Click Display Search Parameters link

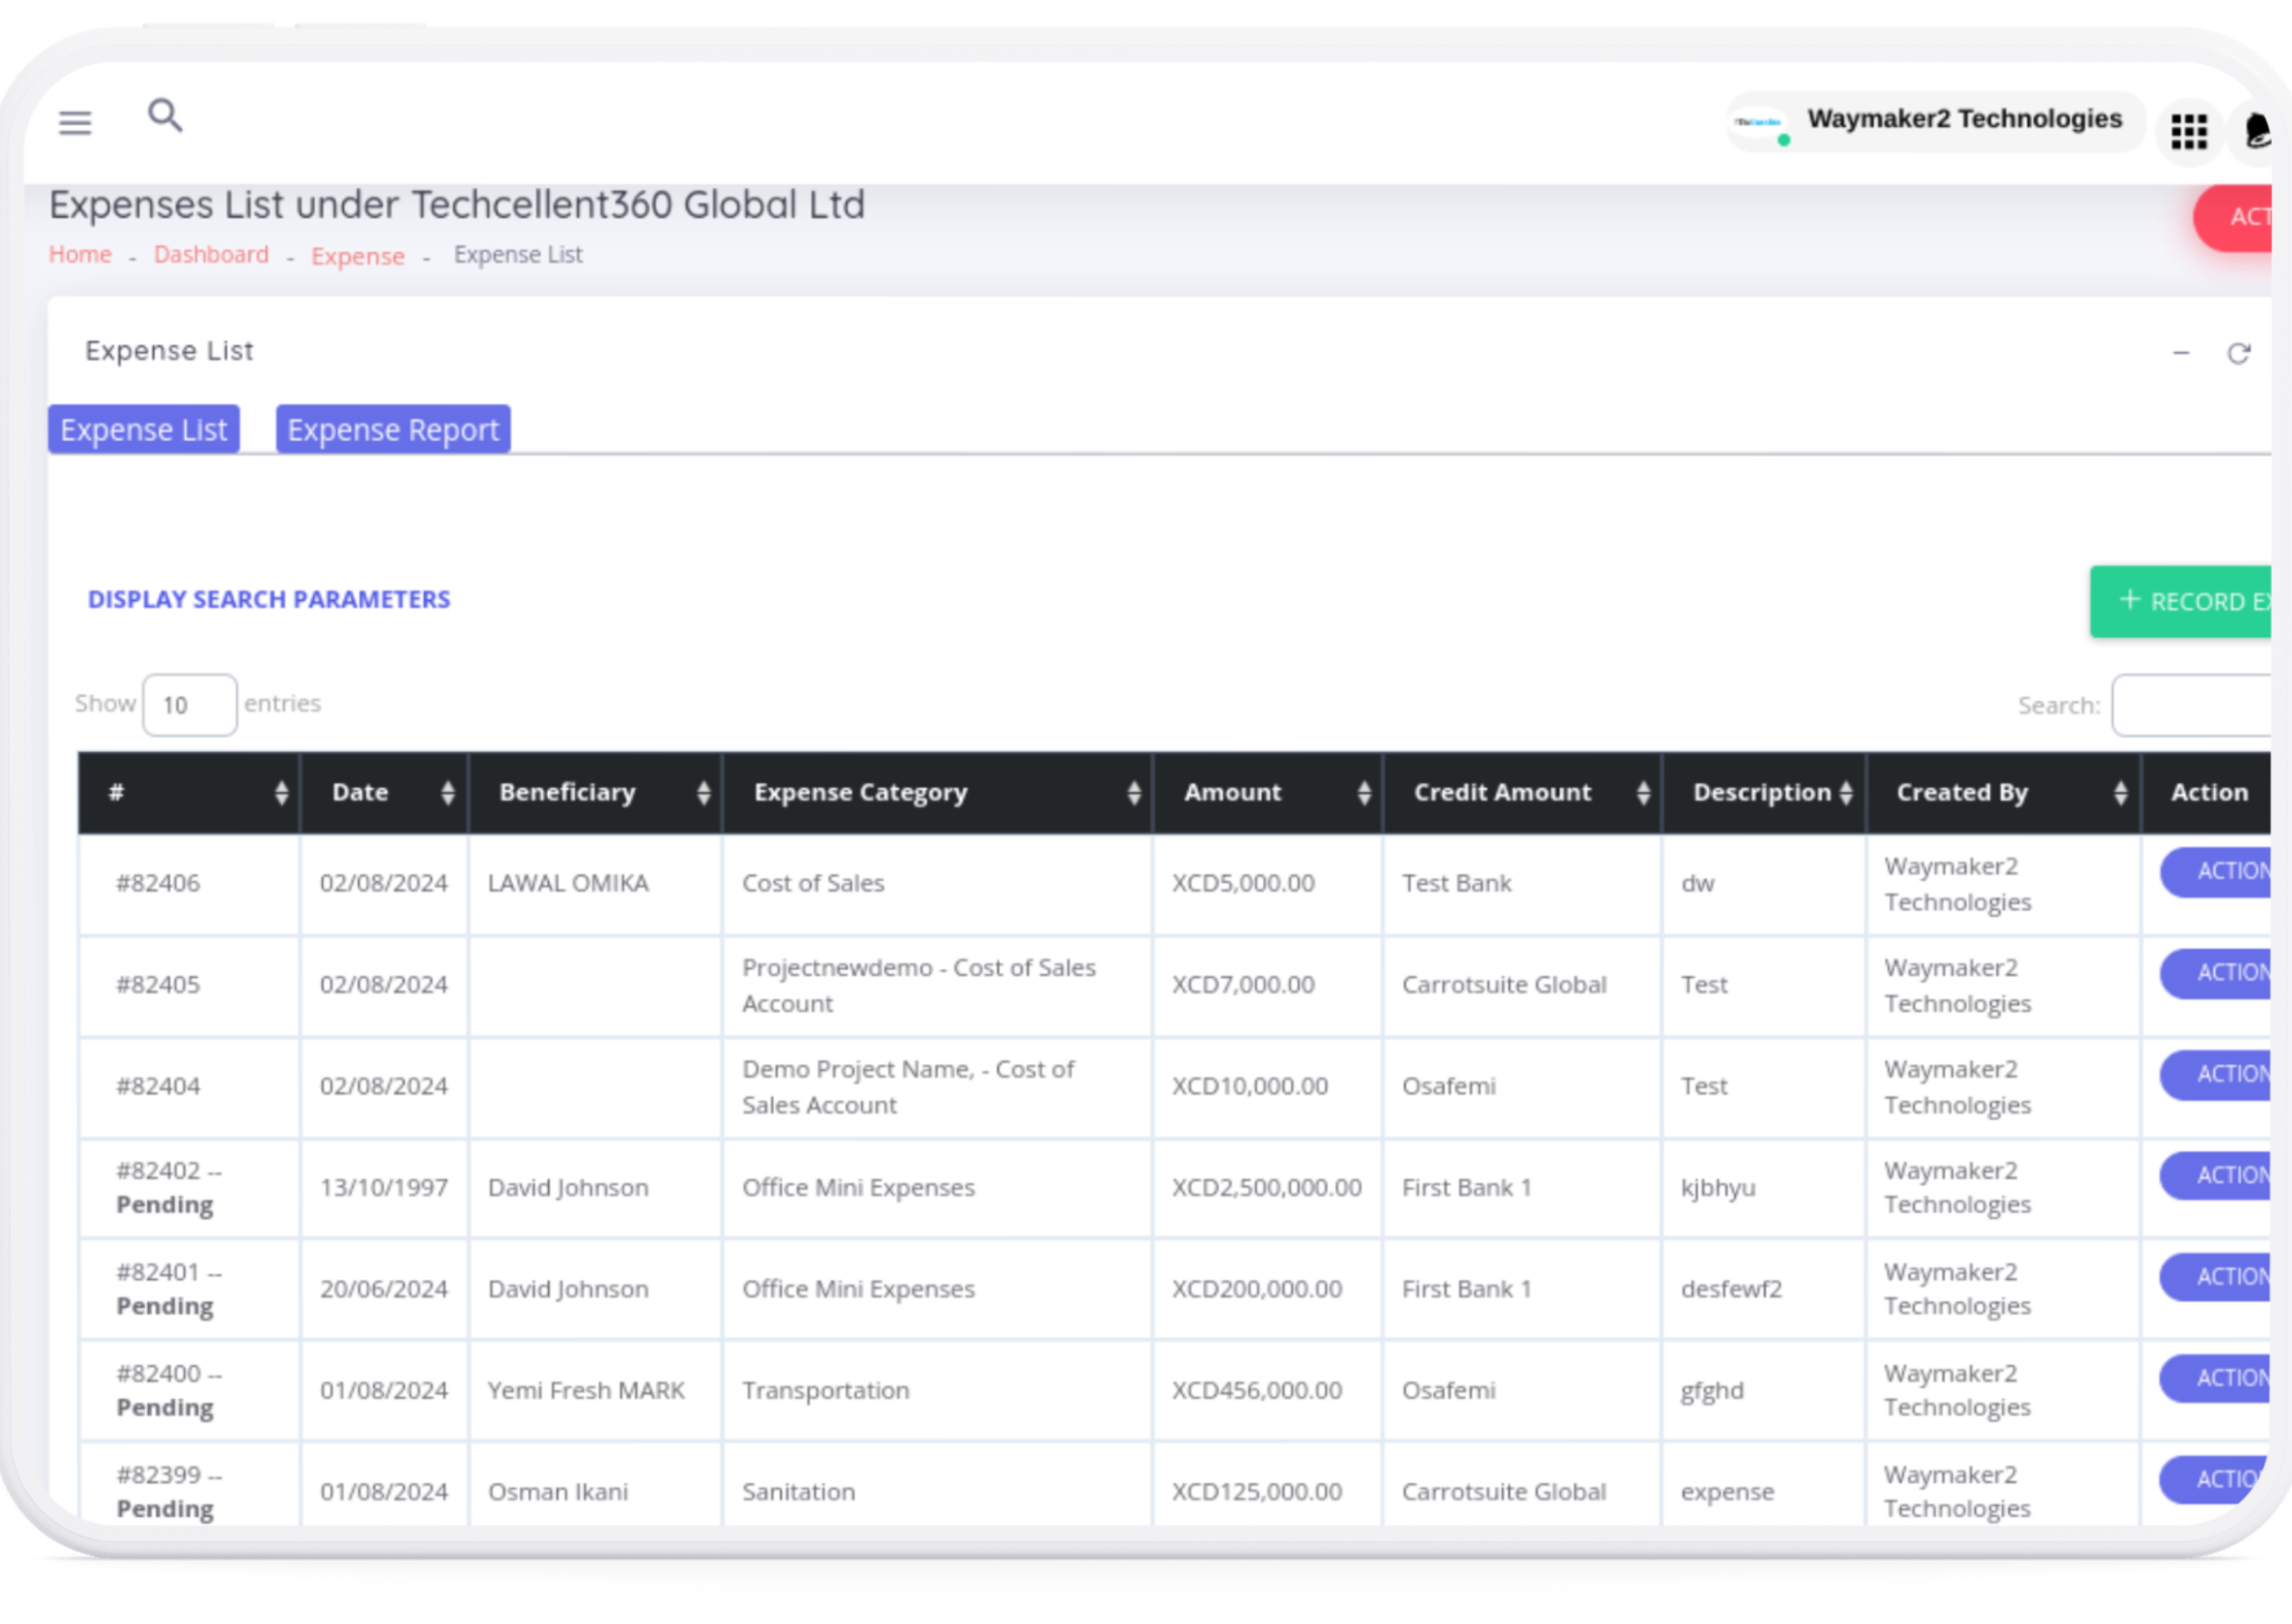pyautogui.click(x=269, y=599)
